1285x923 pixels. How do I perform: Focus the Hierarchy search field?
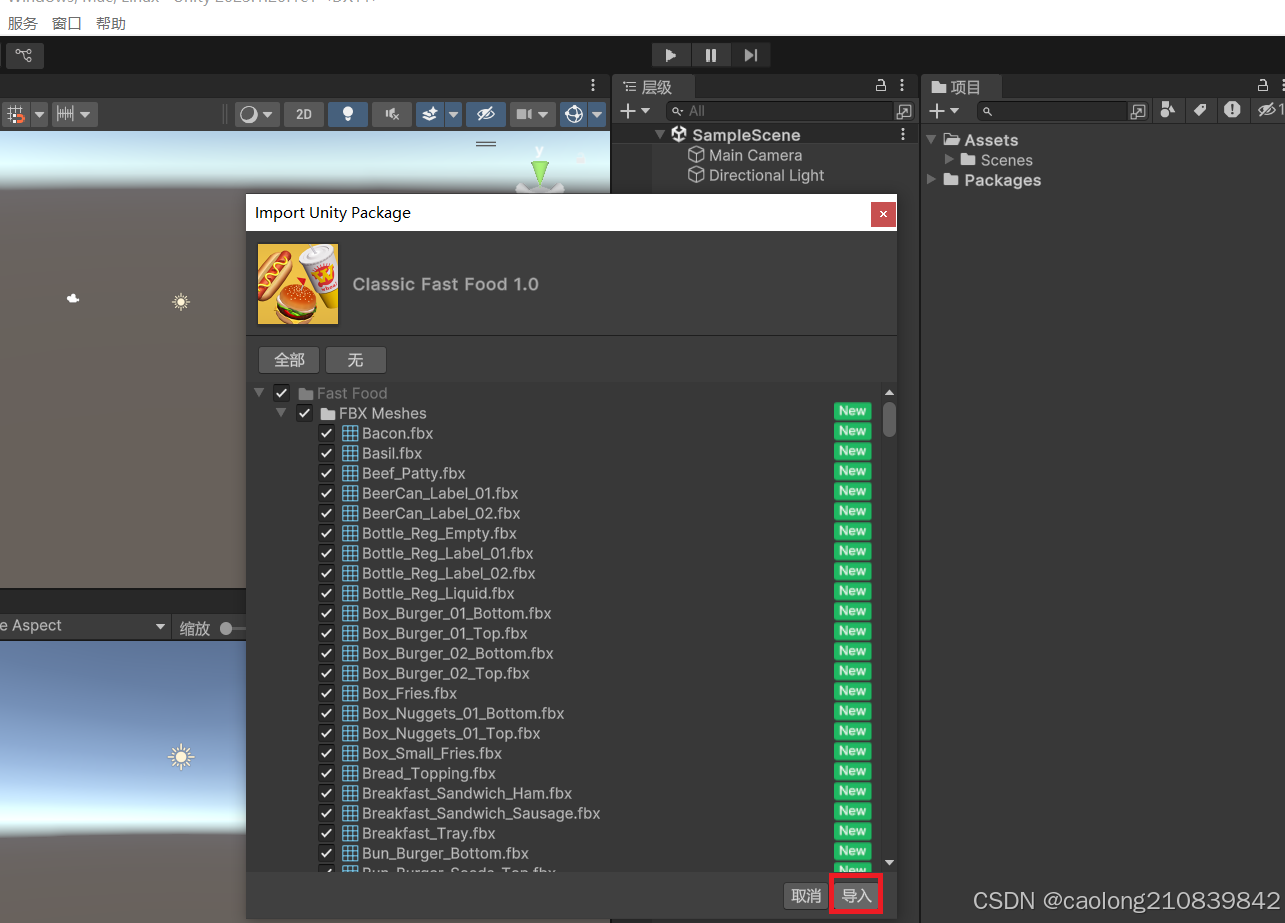click(779, 111)
